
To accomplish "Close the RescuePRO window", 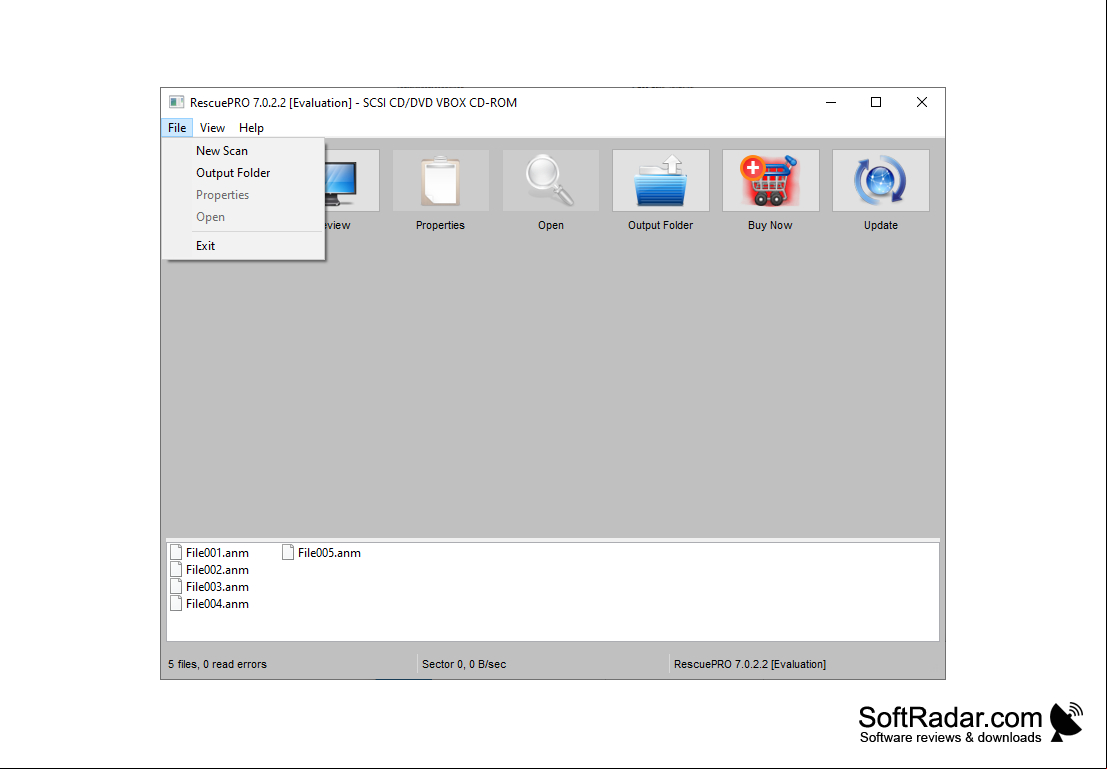I will (x=922, y=102).
